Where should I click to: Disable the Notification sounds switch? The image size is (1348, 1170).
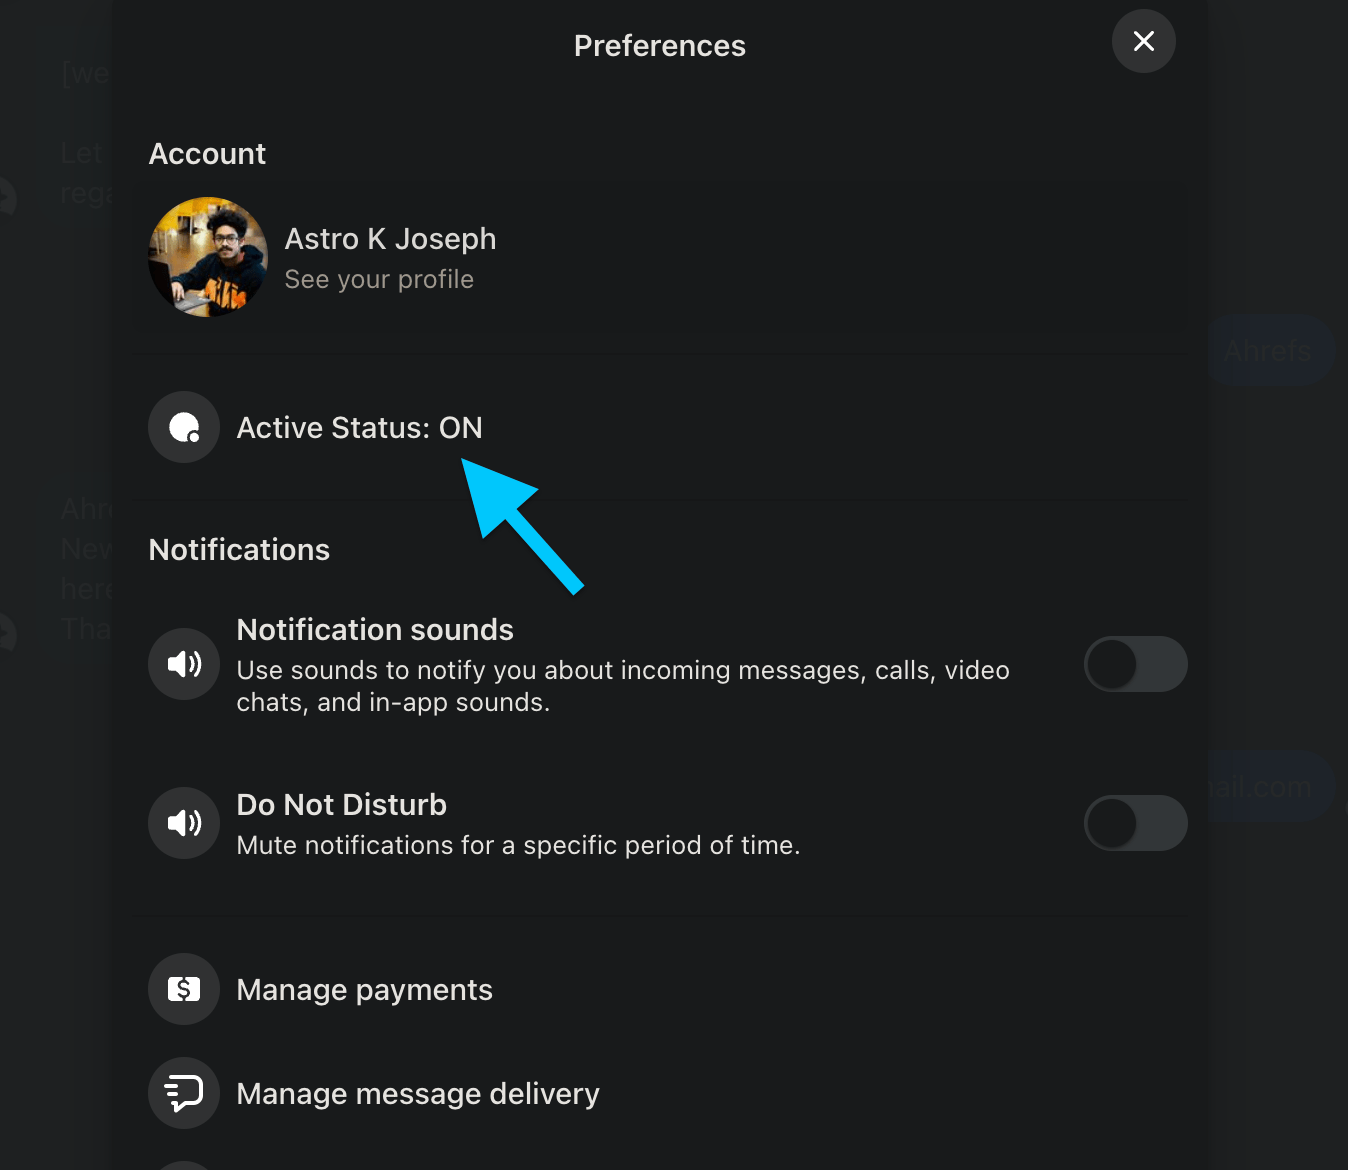coord(1135,663)
